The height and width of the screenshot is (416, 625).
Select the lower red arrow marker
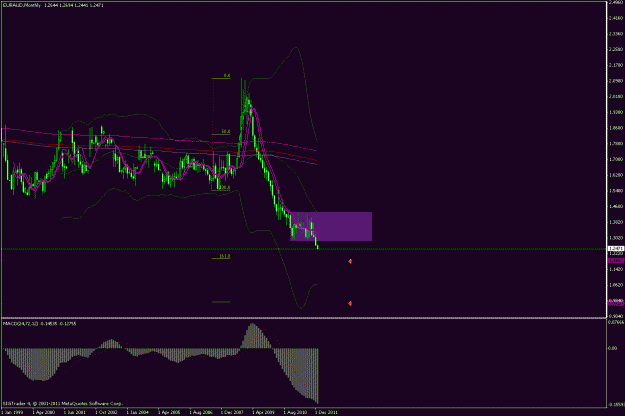click(x=350, y=303)
